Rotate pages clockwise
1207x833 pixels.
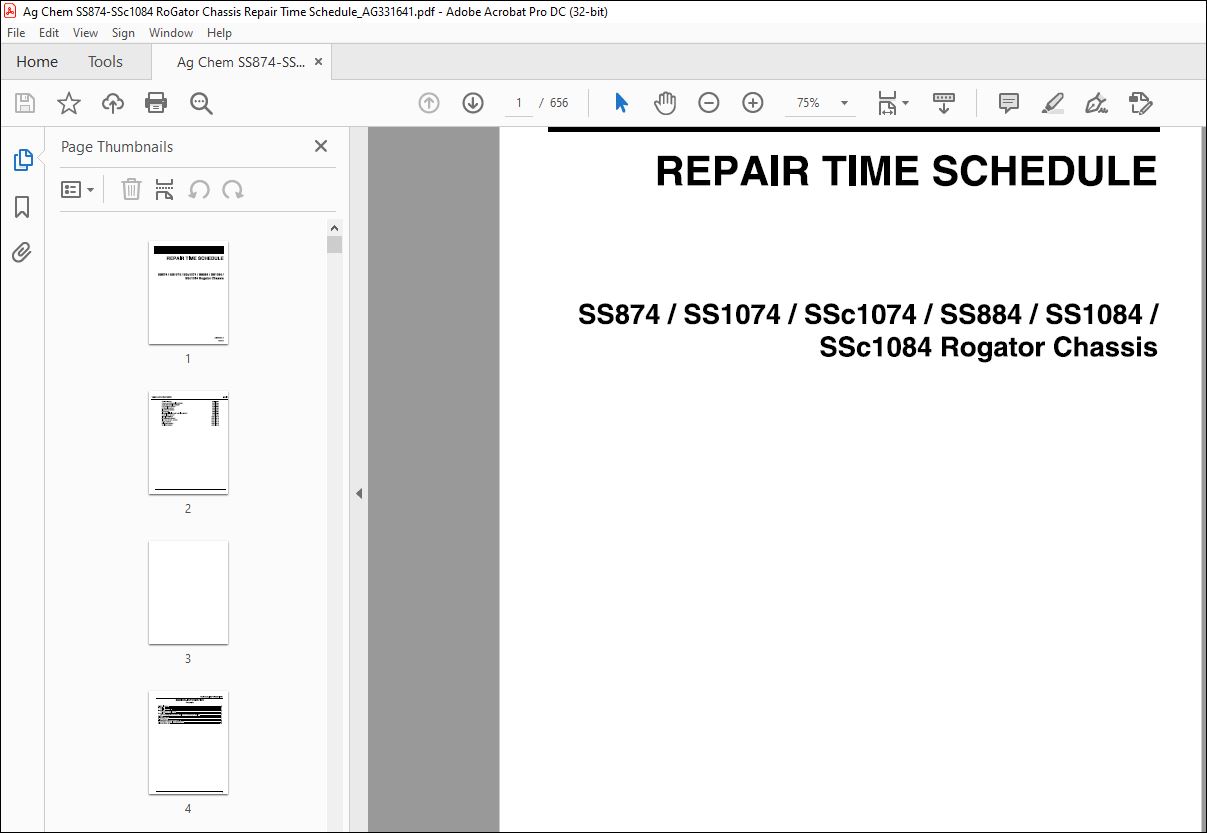(233, 190)
